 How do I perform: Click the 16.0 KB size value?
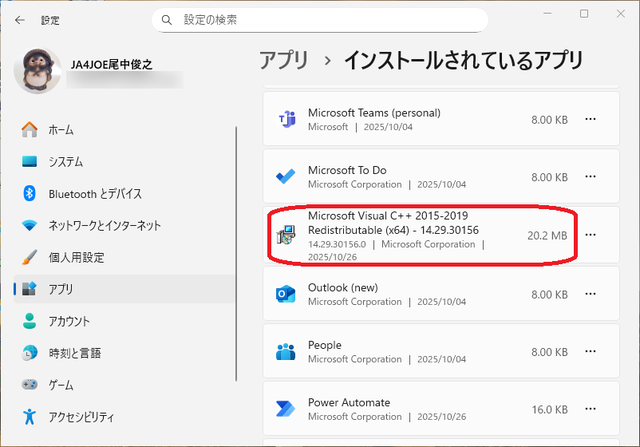(549, 409)
